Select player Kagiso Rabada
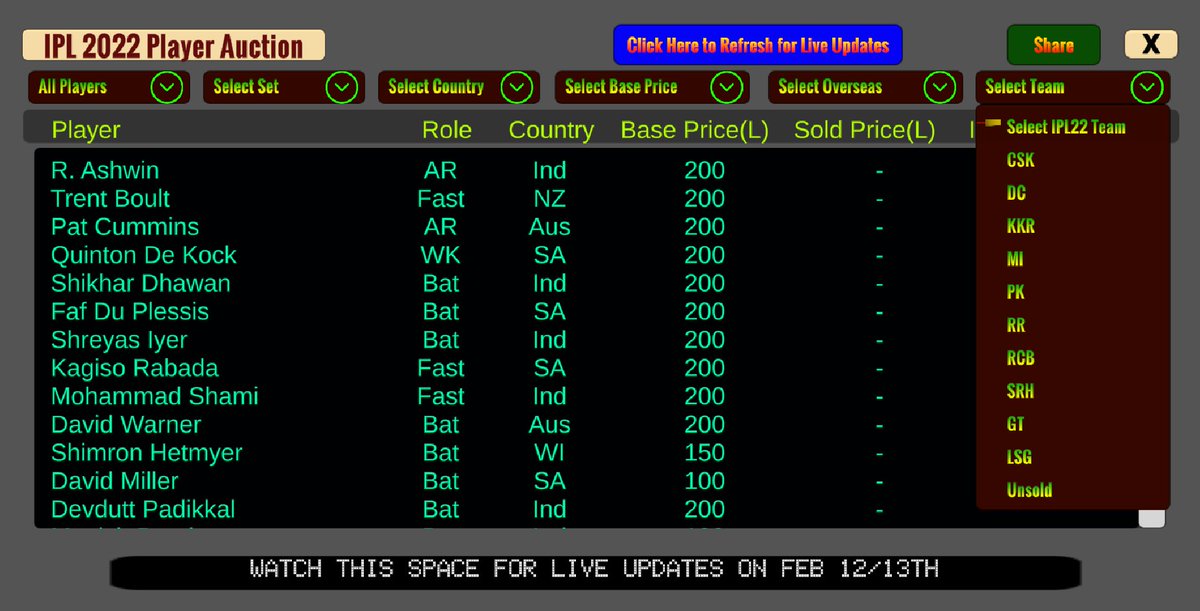The height and width of the screenshot is (611, 1200). tap(135, 368)
